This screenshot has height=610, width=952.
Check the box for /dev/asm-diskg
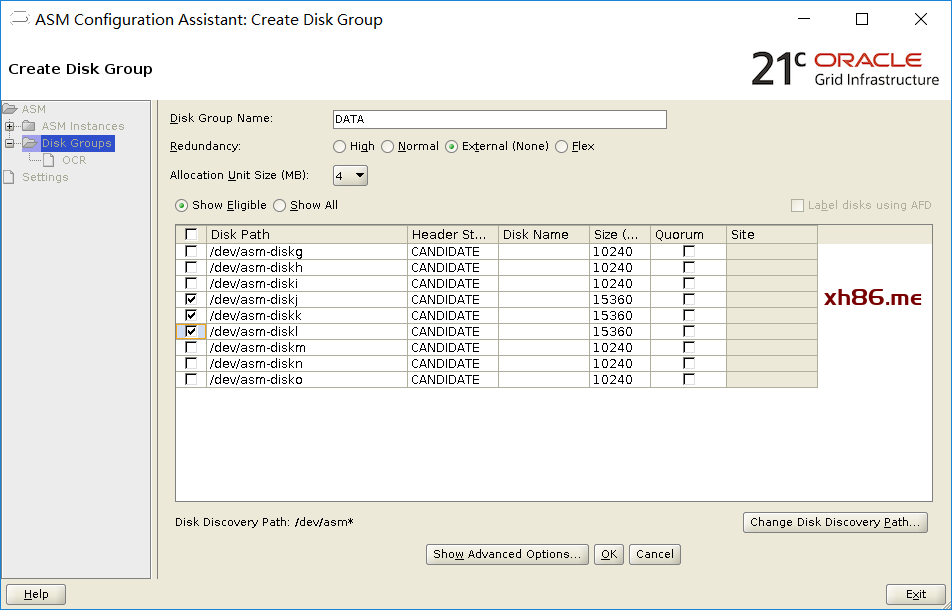(x=191, y=252)
